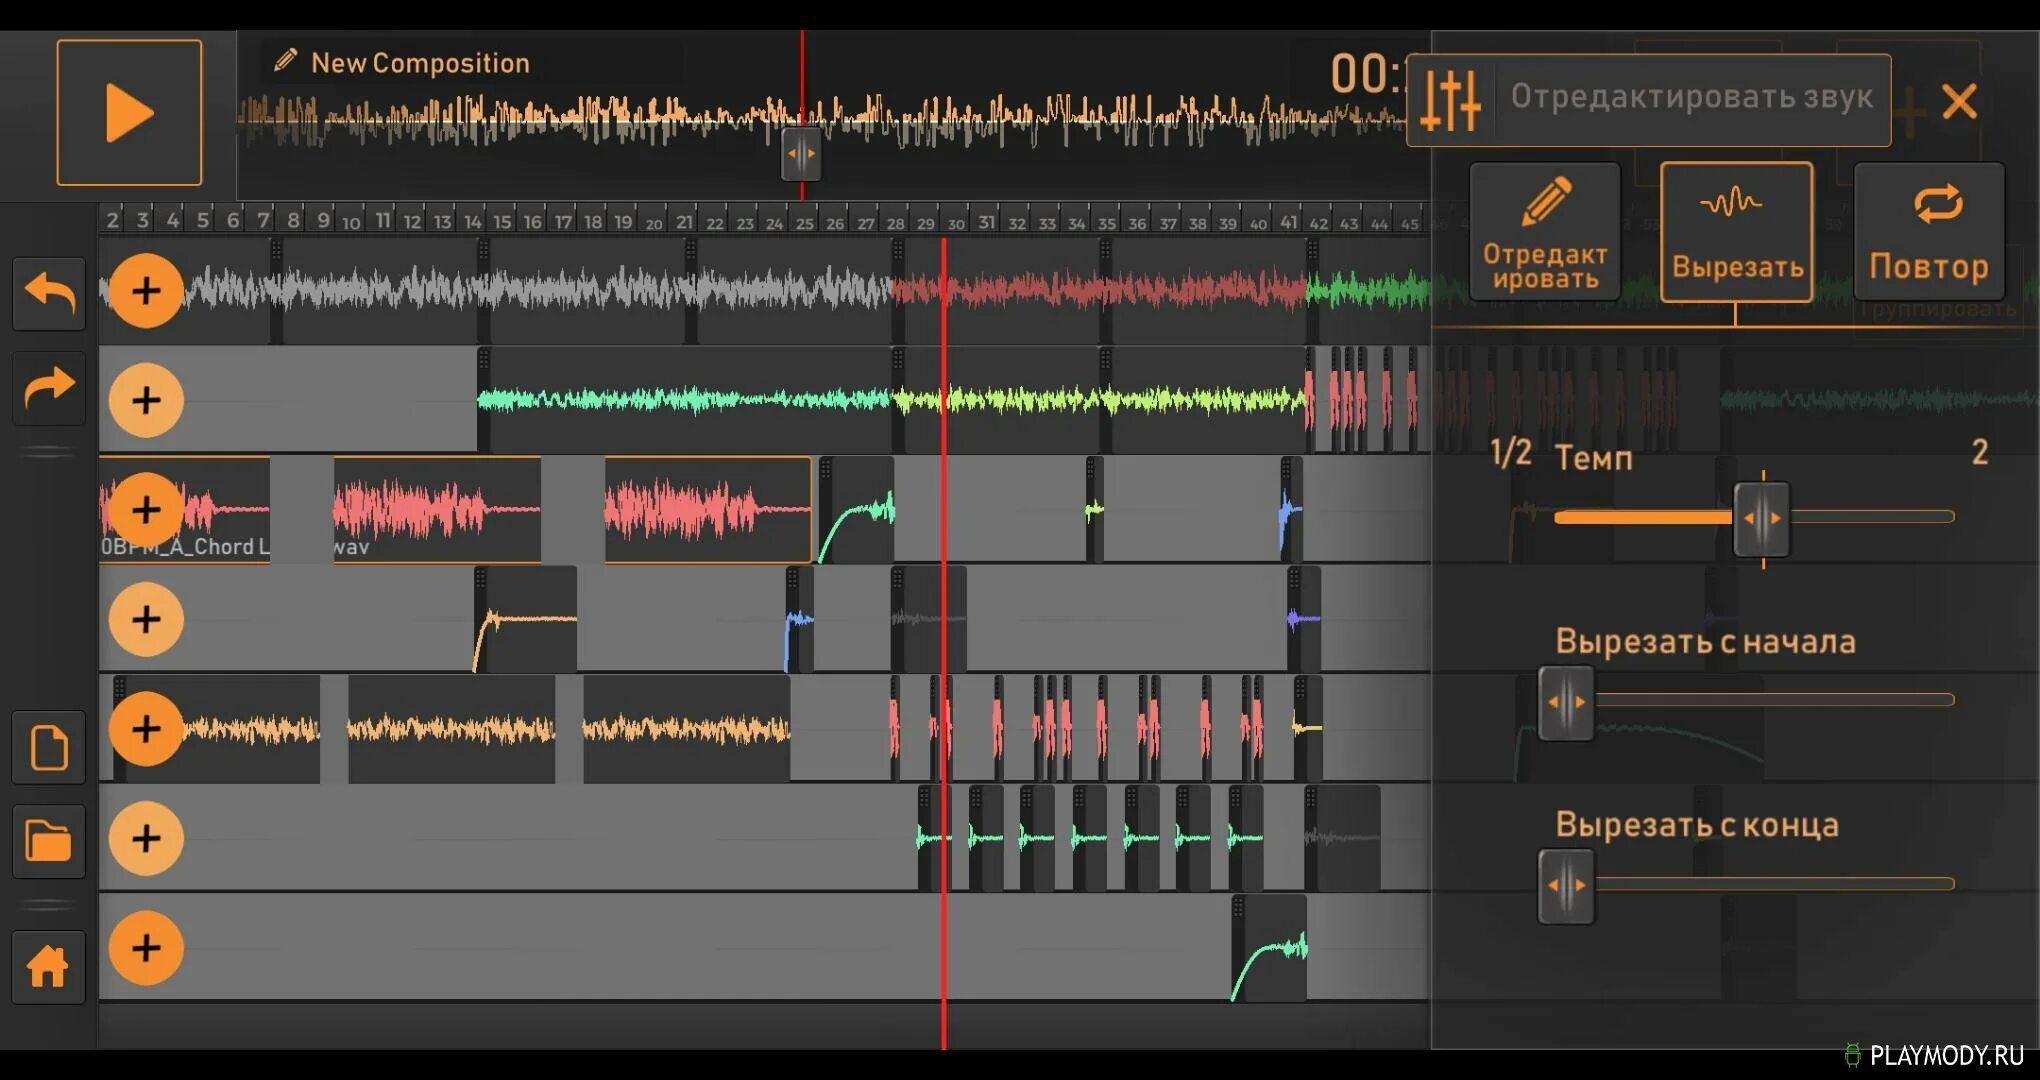Start playback with the orange play button
The image size is (2040, 1080).
pos(129,113)
